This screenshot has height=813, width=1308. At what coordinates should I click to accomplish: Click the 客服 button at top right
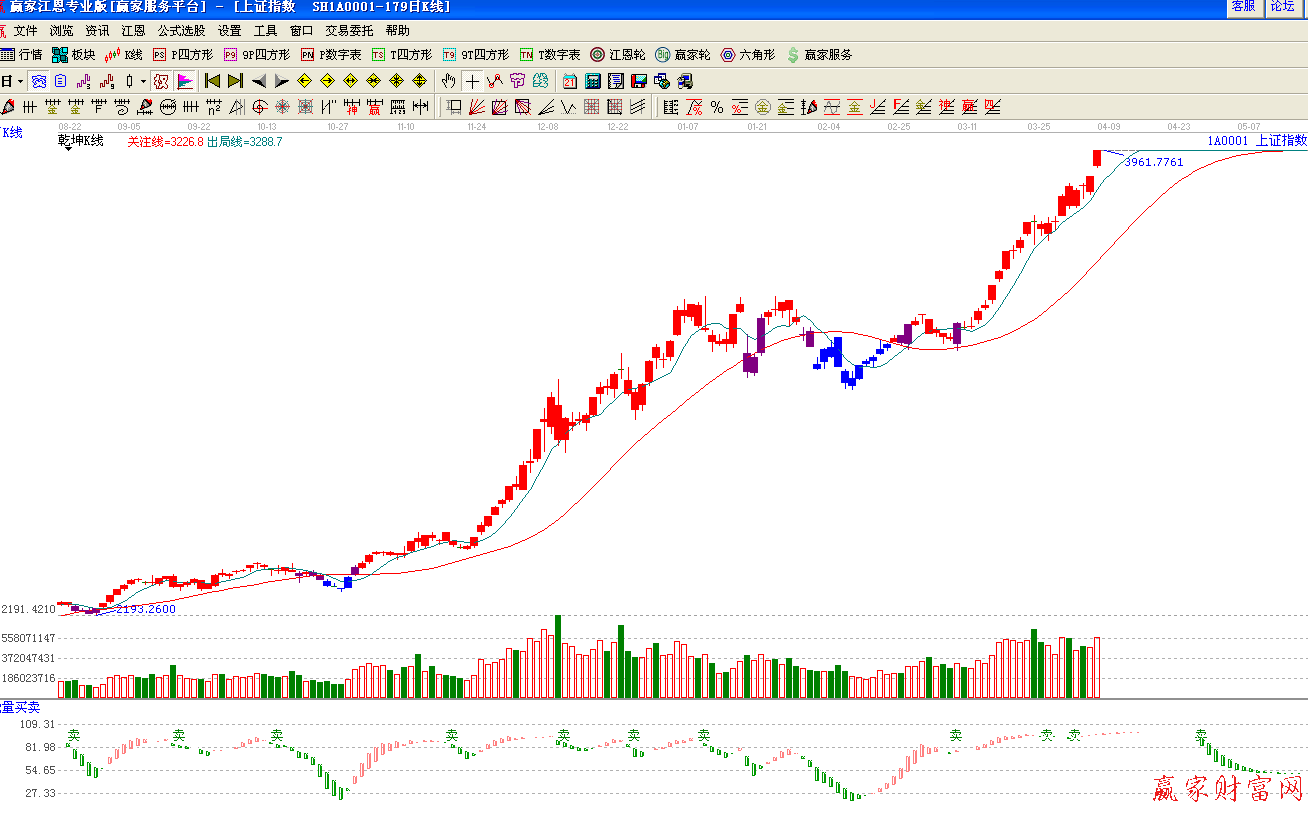click(x=1243, y=7)
